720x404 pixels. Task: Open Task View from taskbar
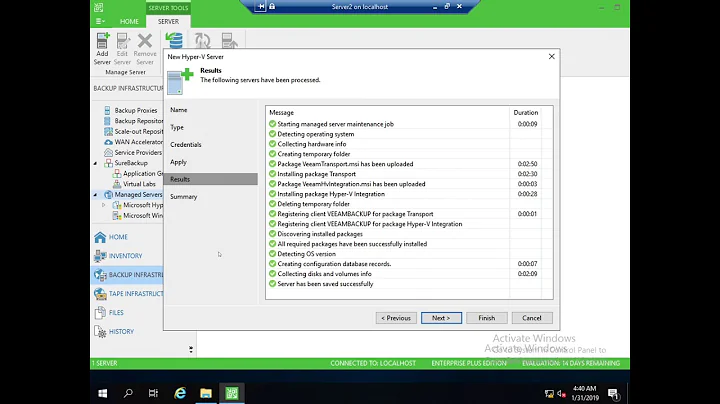153,393
